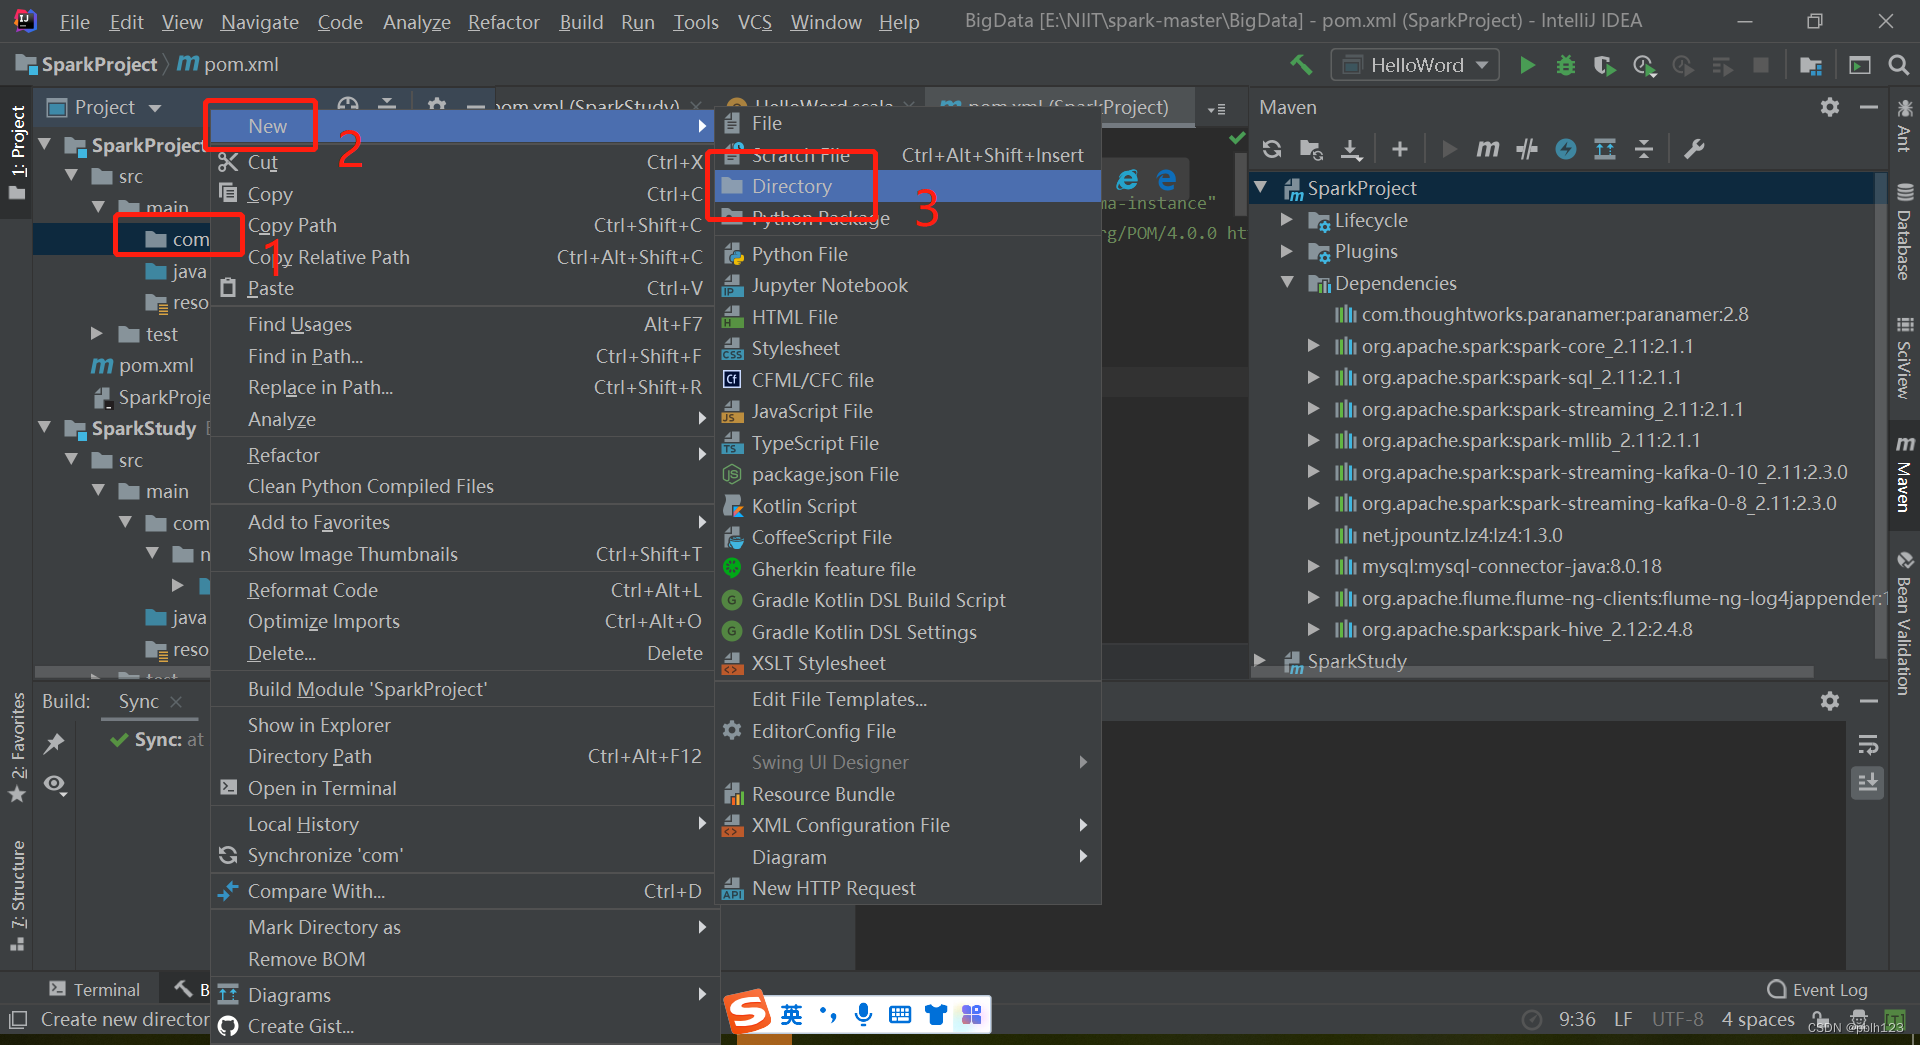Open Maven panel gear options
The width and height of the screenshot is (1920, 1045).
(x=1830, y=107)
